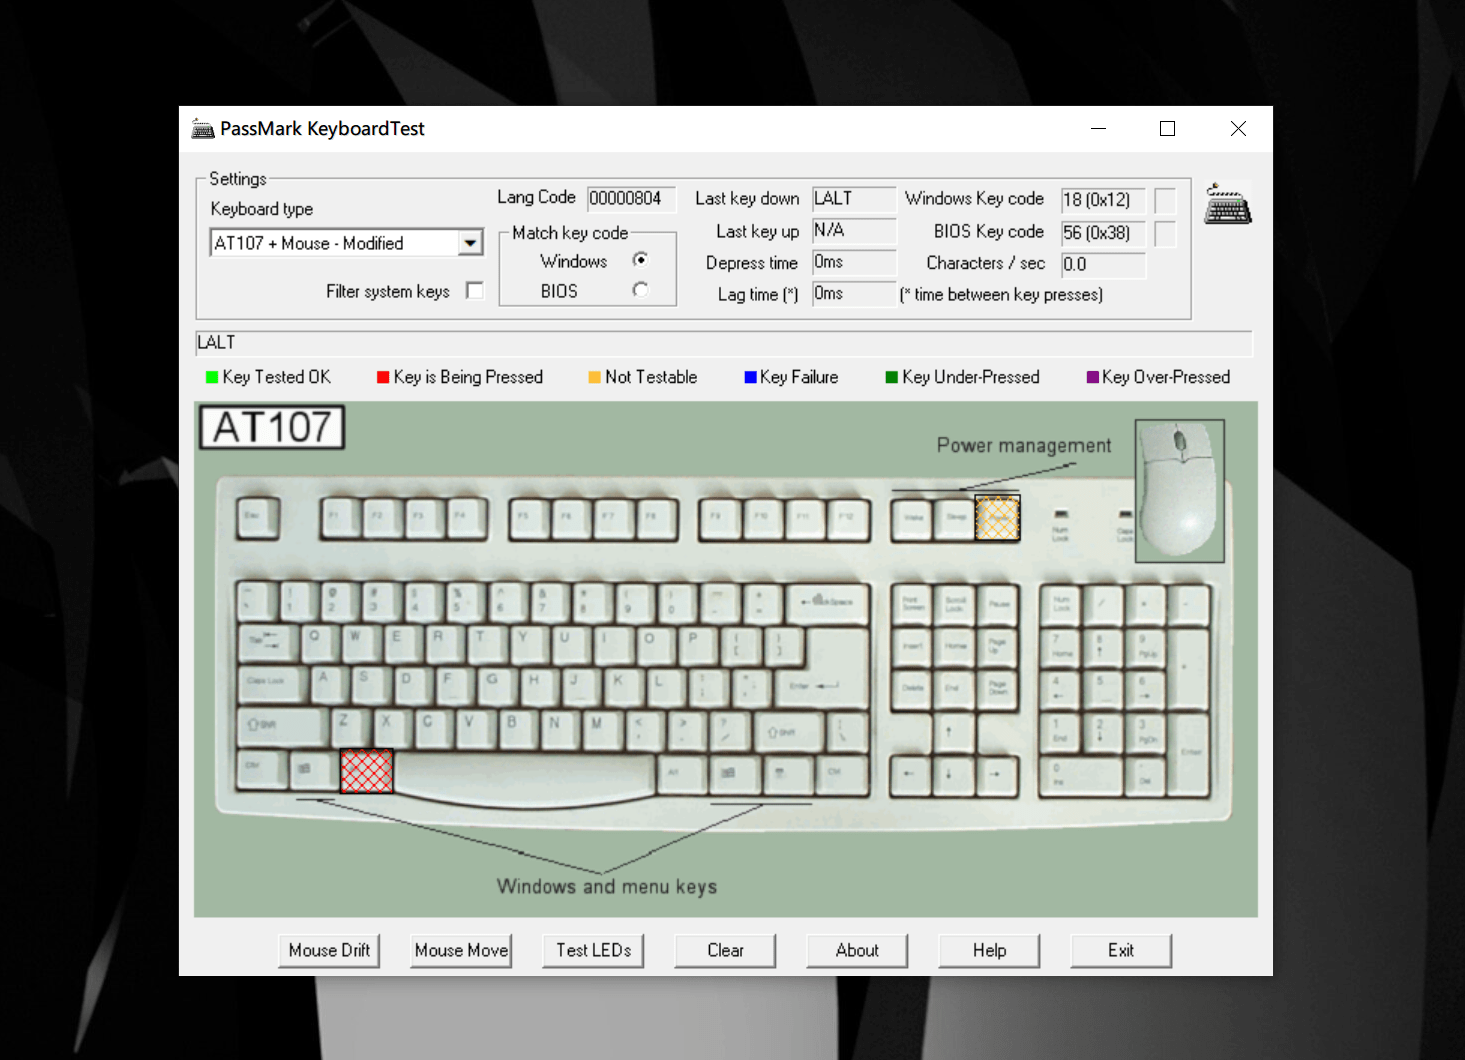The width and height of the screenshot is (1465, 1060).
Task: Enable the Filter system keys checkbox
Action: [x=475, y=290]
